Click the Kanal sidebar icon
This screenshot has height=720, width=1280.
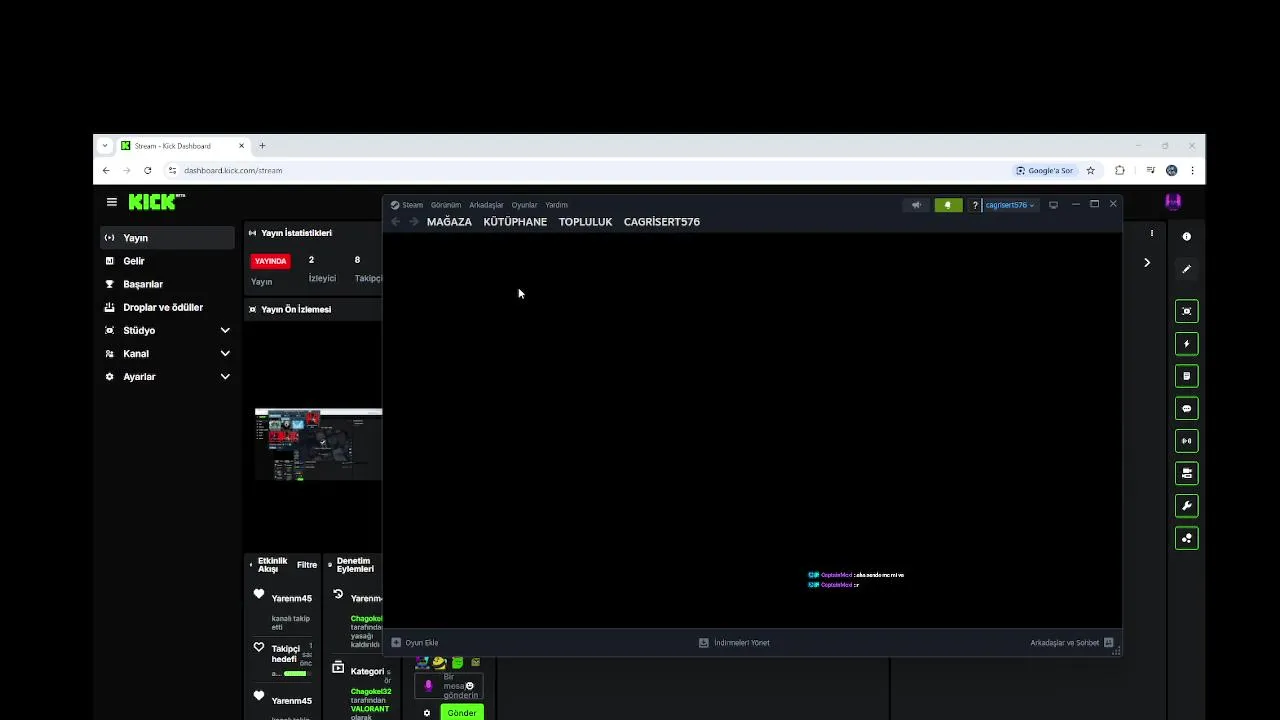110,353
